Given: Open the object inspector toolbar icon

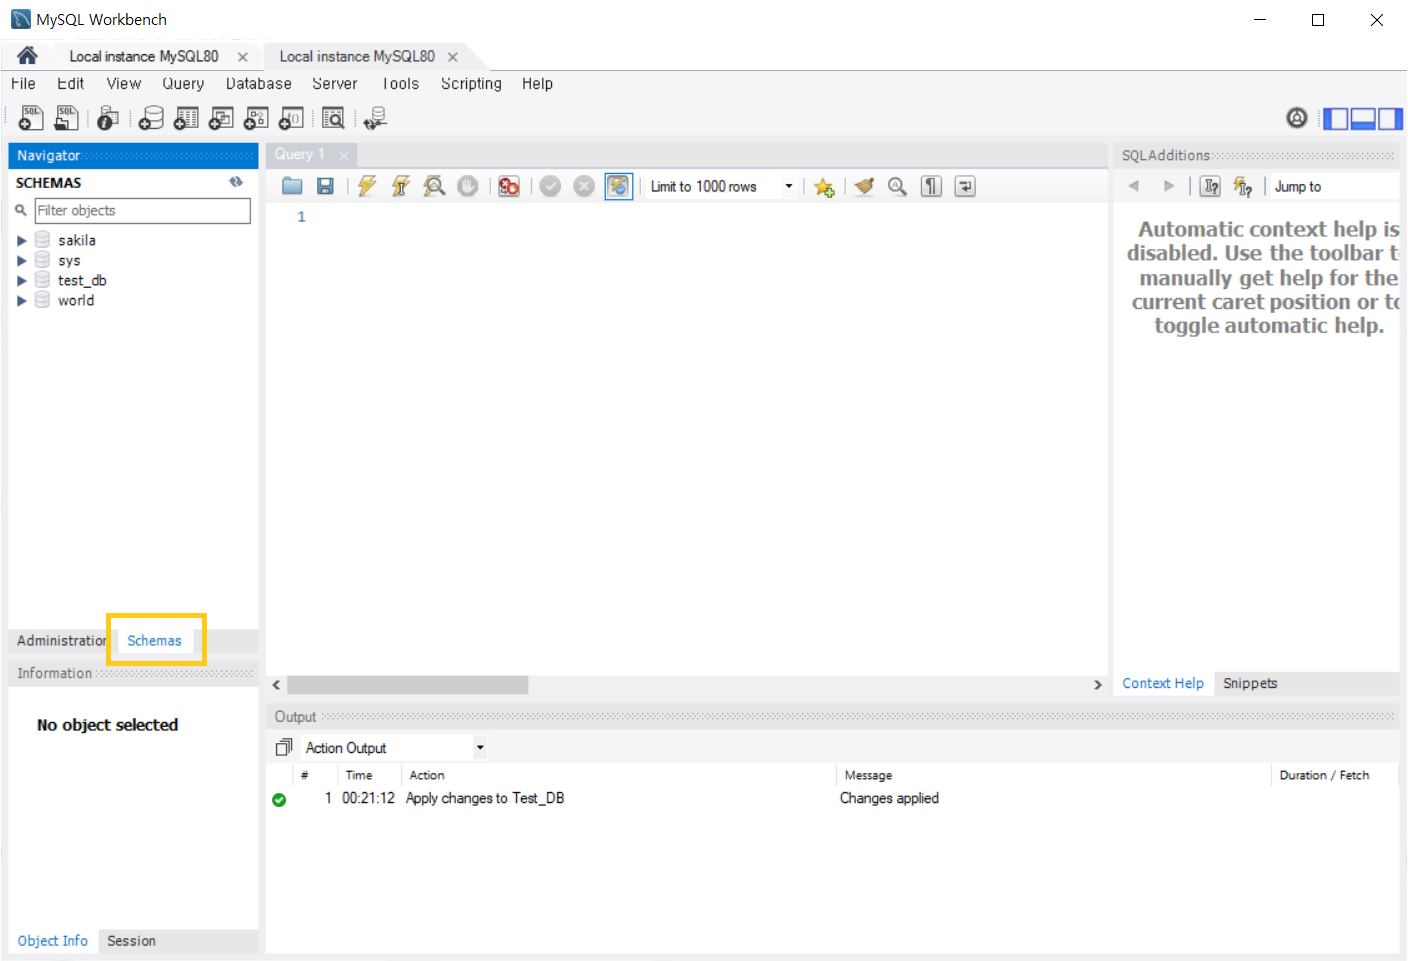Looking at the screenshot, I should (108, 118).
